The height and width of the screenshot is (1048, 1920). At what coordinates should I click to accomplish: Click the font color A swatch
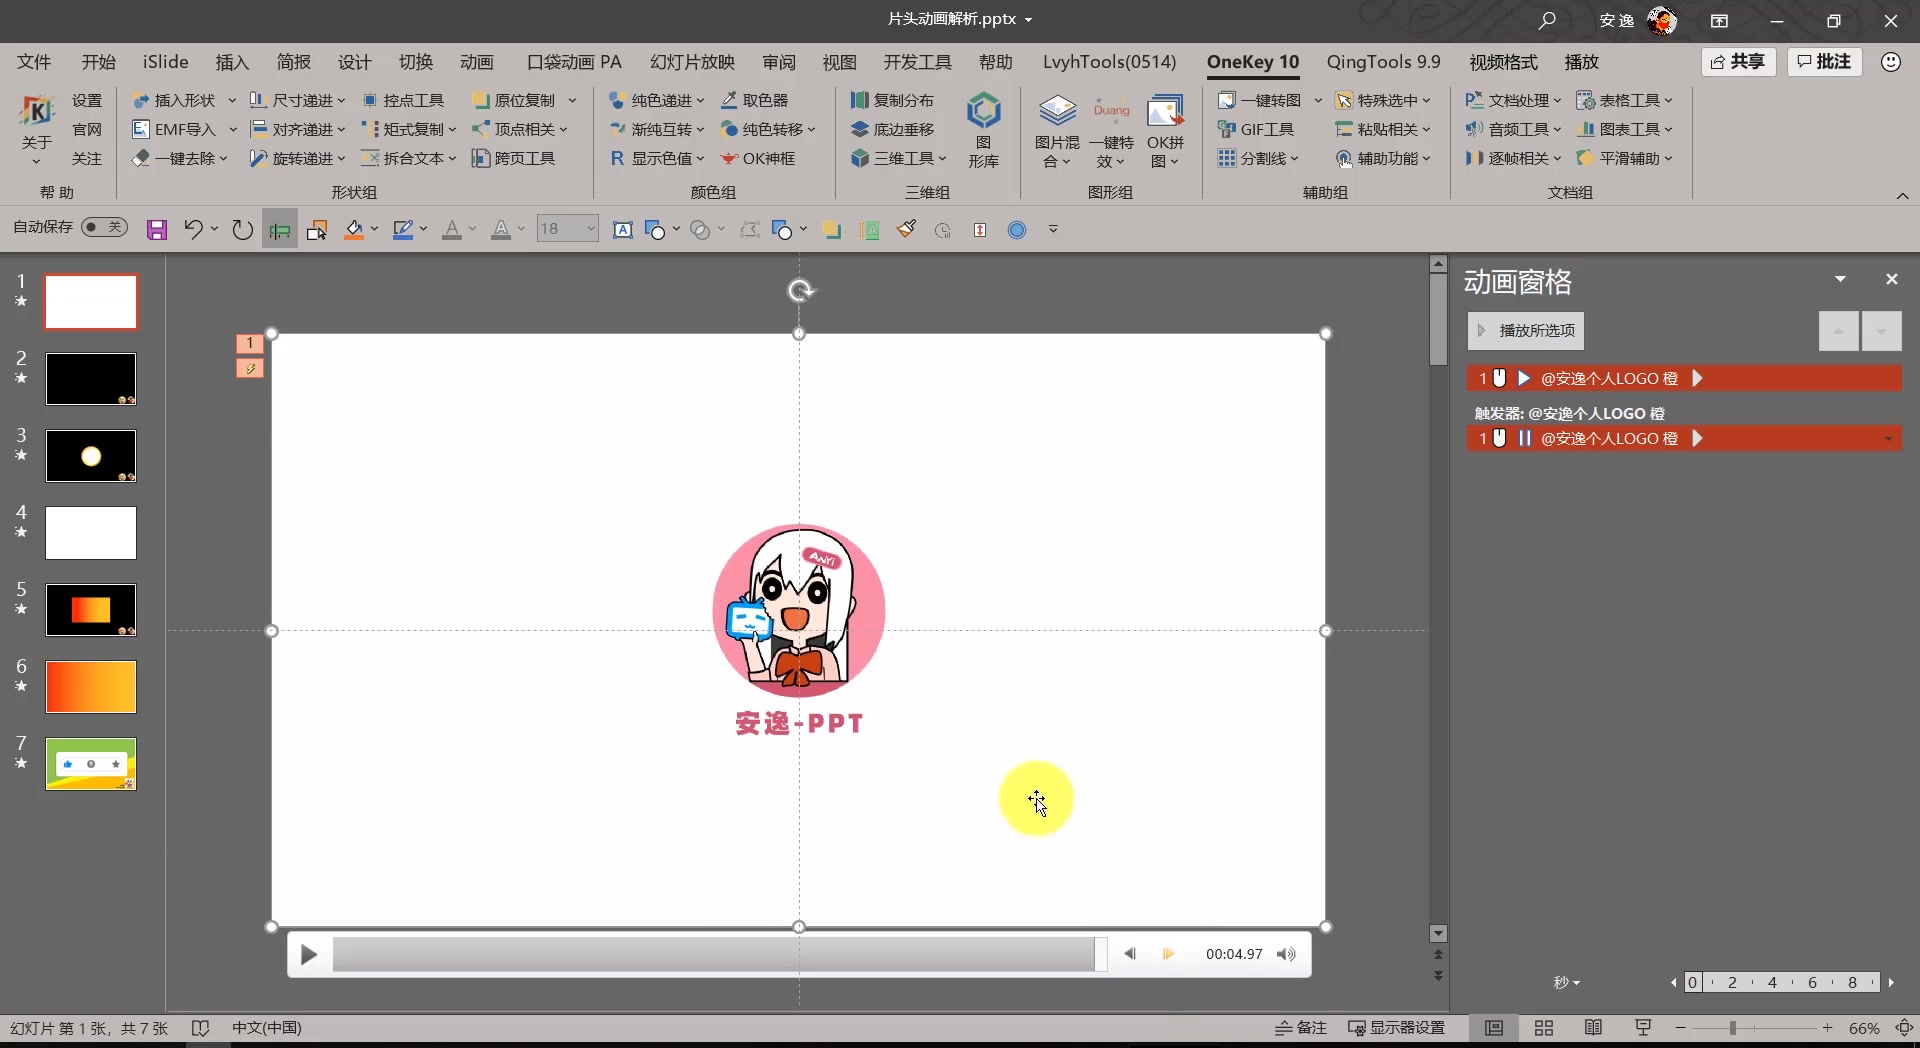tap(452, 230)
